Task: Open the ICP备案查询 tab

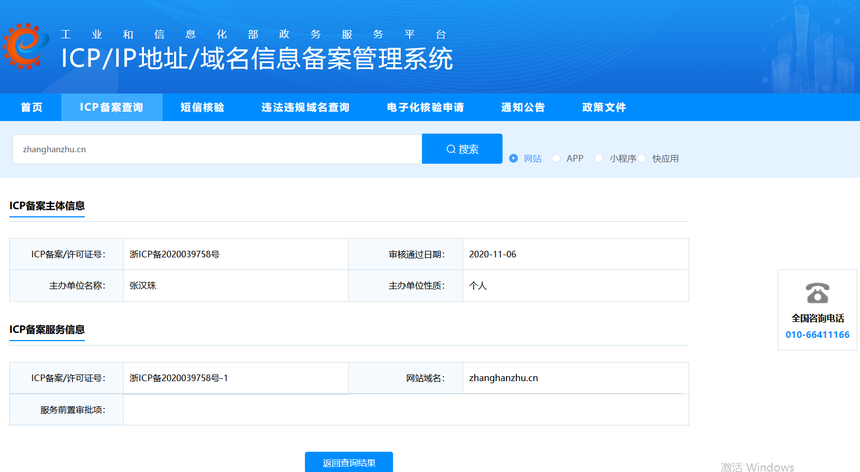Action: [112, 107]
